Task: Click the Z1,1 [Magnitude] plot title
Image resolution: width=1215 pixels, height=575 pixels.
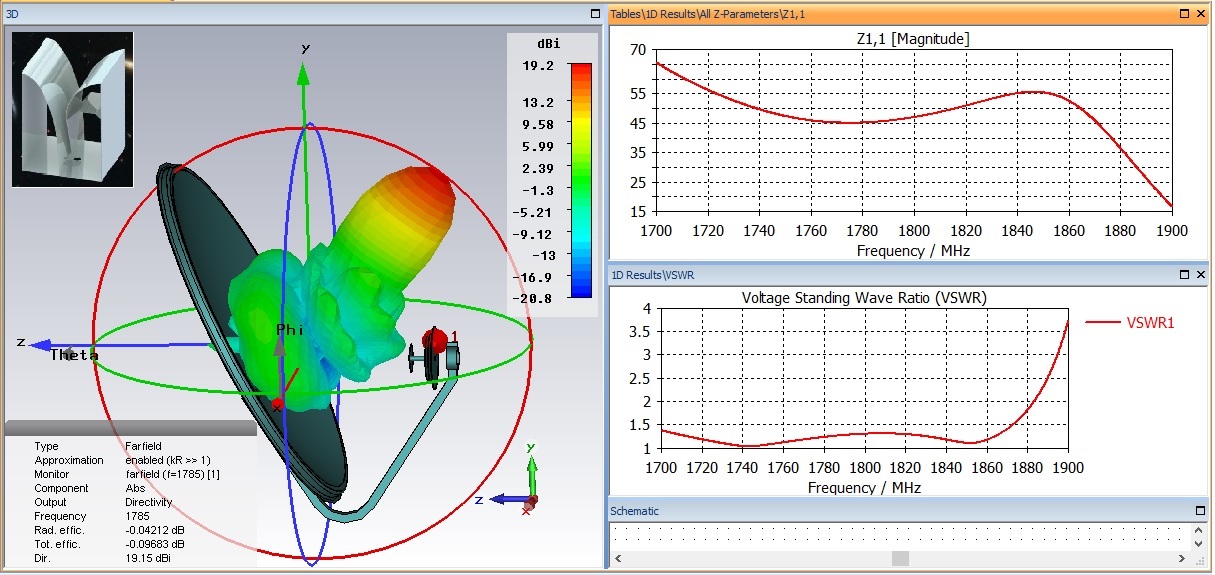Action: pos(913,39)
